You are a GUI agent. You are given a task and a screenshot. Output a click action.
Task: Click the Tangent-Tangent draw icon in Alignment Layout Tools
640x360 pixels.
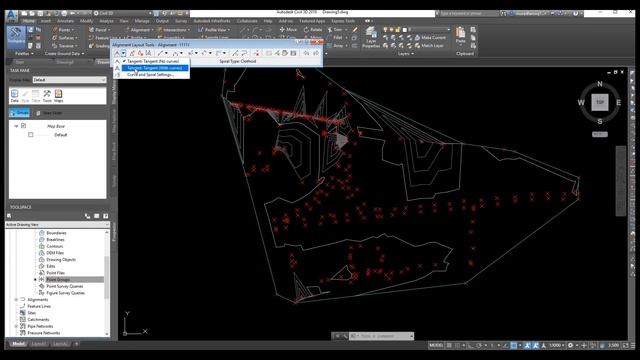[117, 53]
